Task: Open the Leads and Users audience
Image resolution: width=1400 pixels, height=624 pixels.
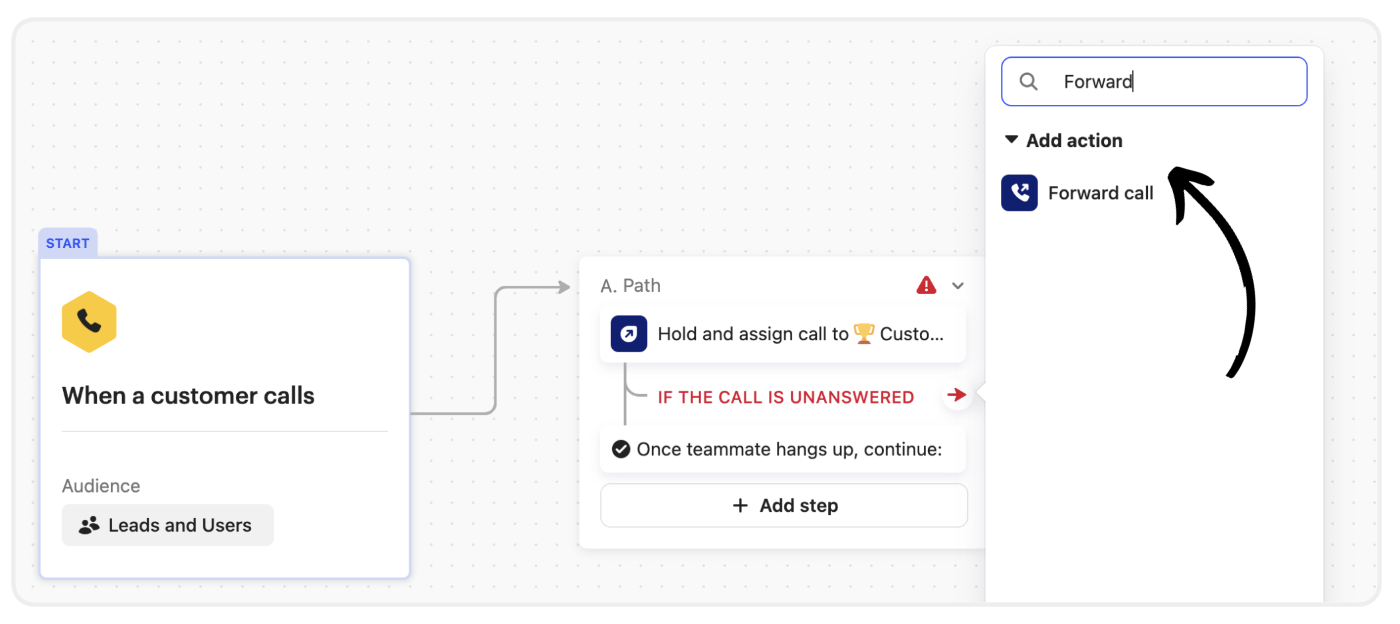Action: (168, 525)
